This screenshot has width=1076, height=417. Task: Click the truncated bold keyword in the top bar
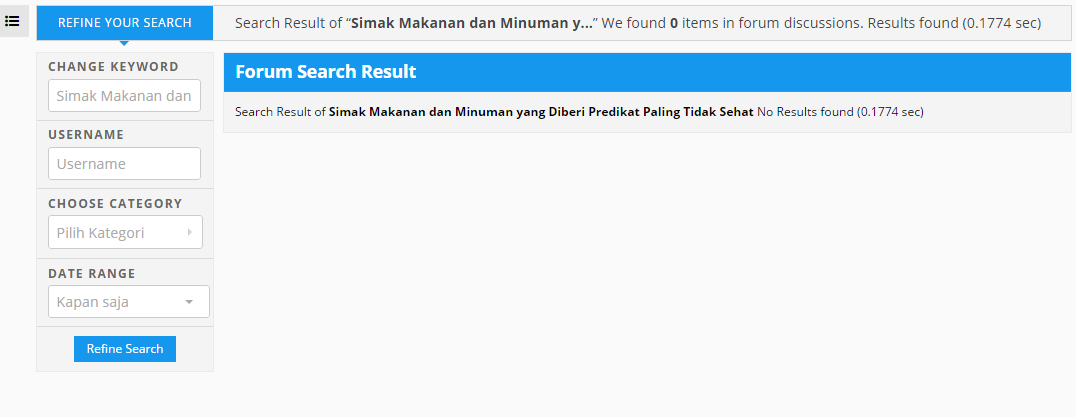pyautogui.click(x=472, y=23)
